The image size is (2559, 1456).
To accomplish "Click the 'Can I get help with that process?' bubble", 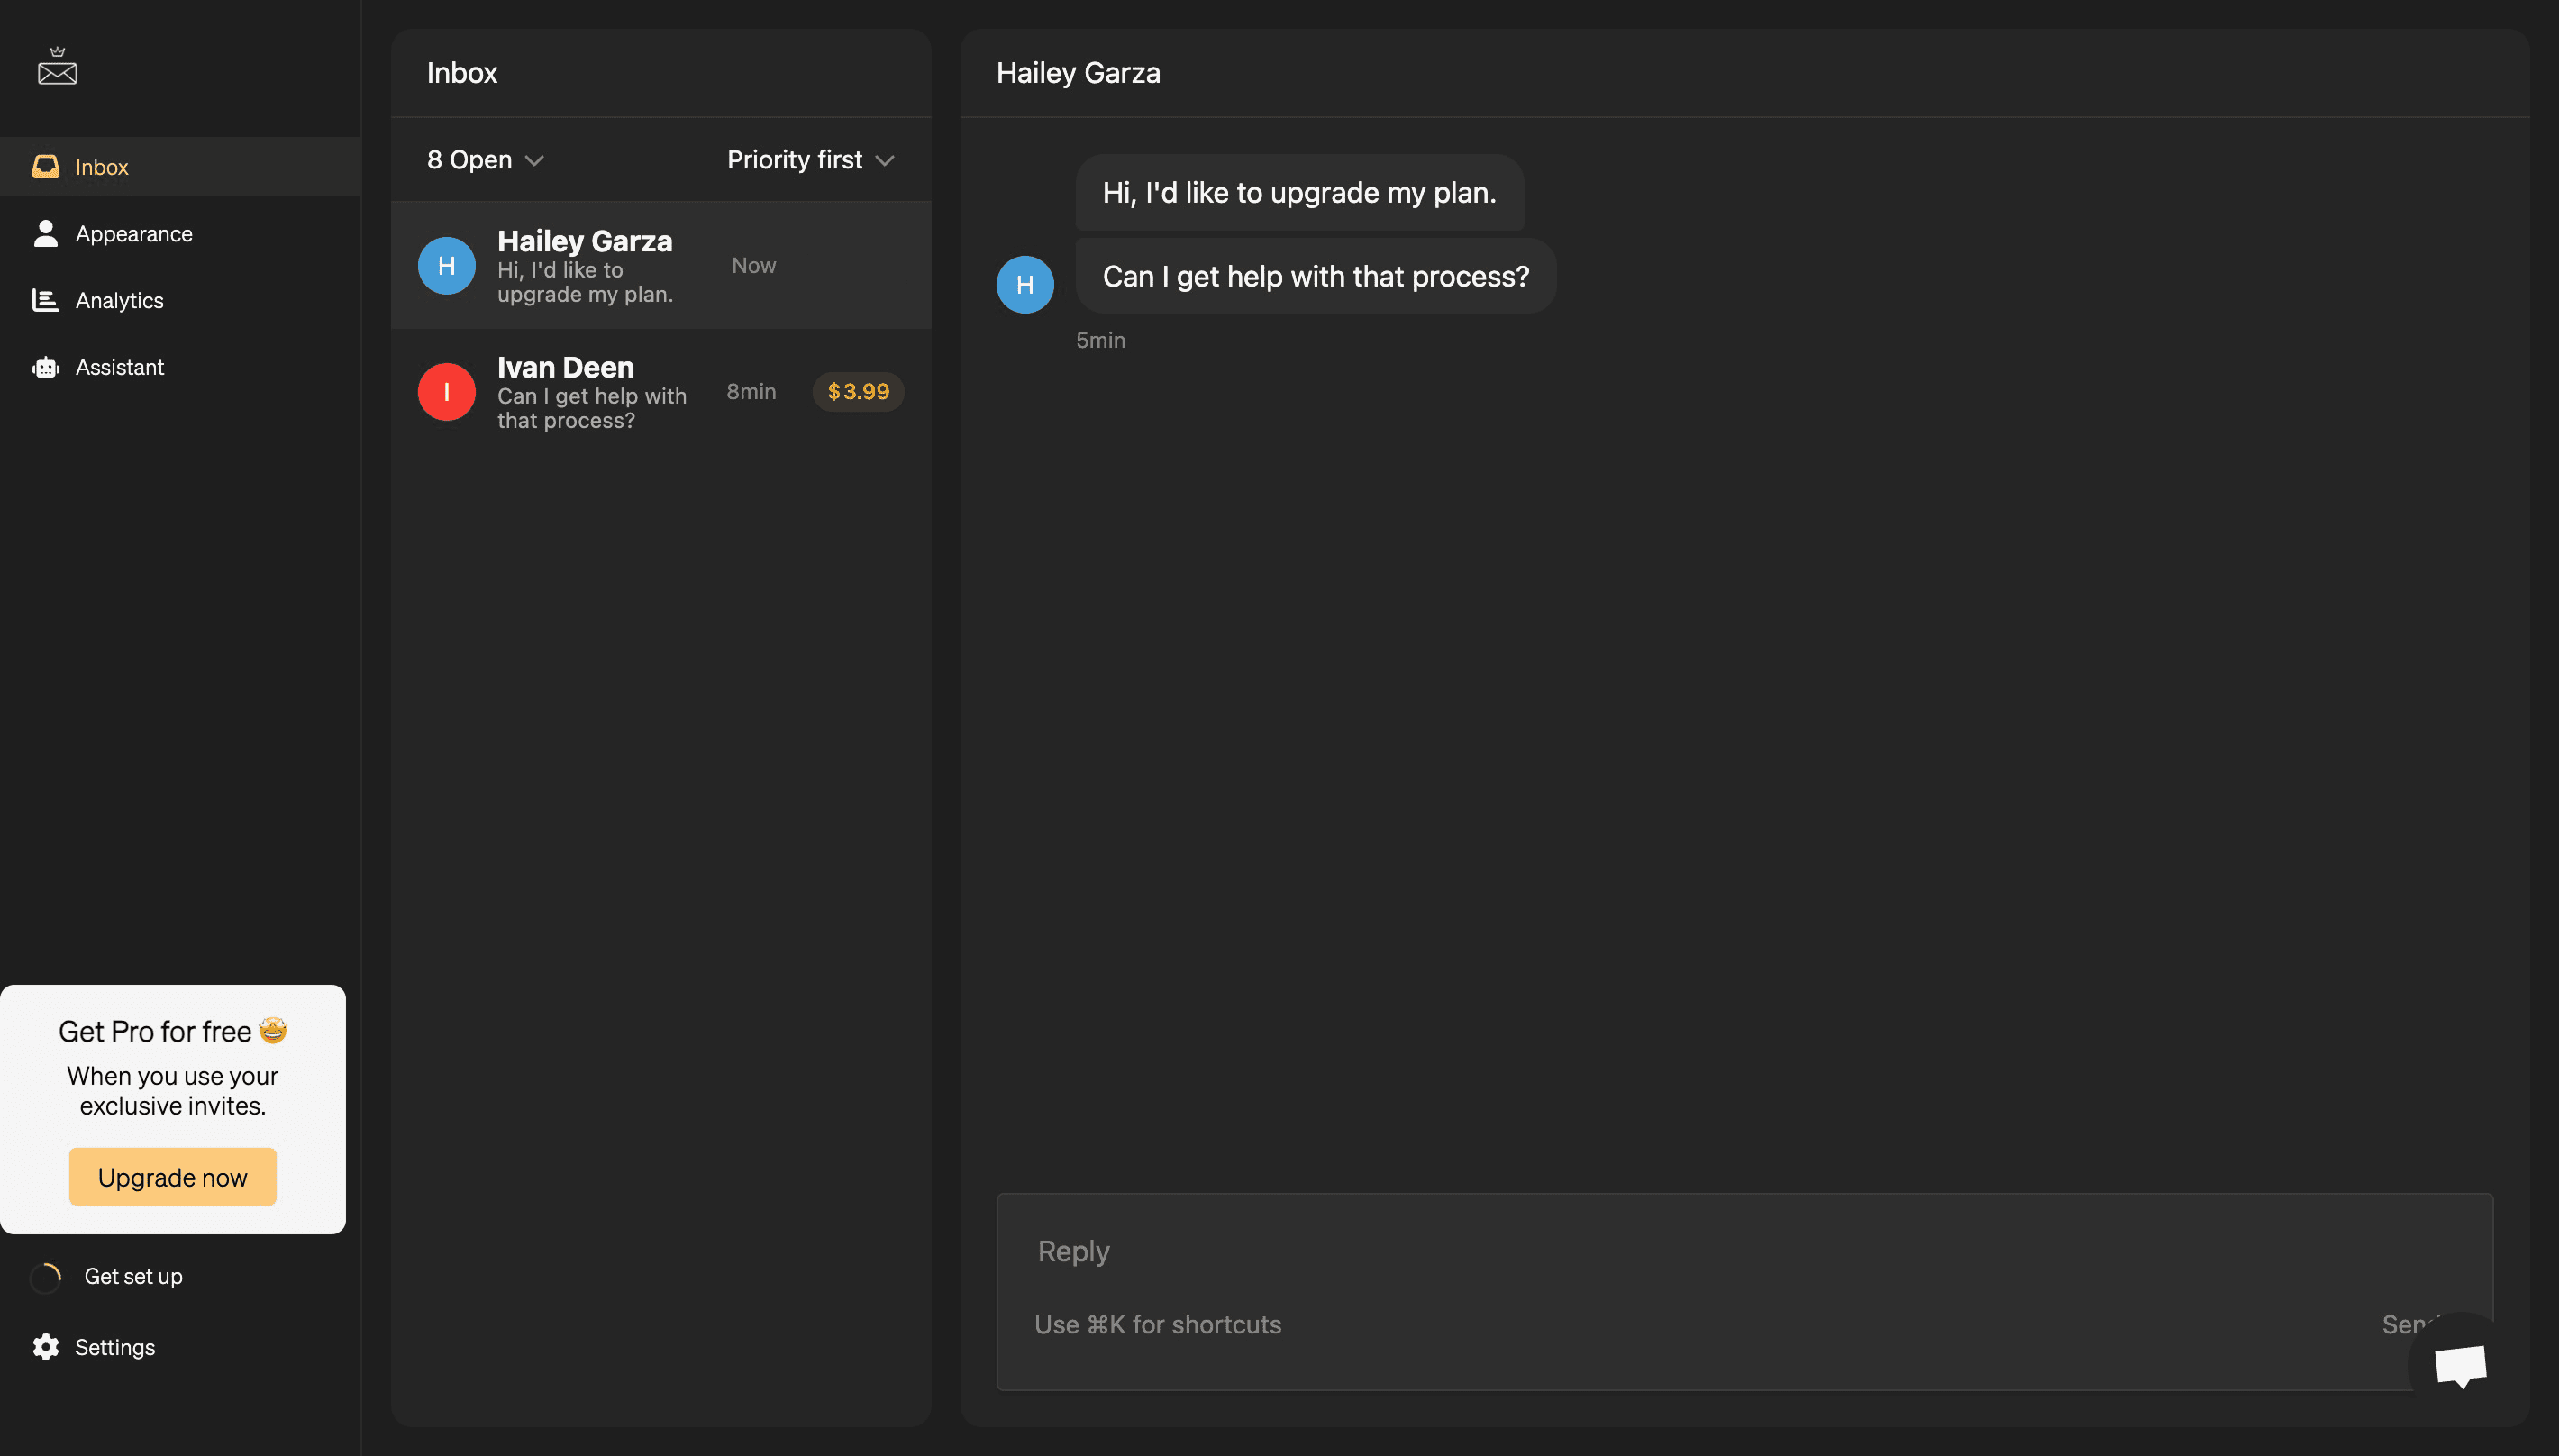I will click(1315, 276).
